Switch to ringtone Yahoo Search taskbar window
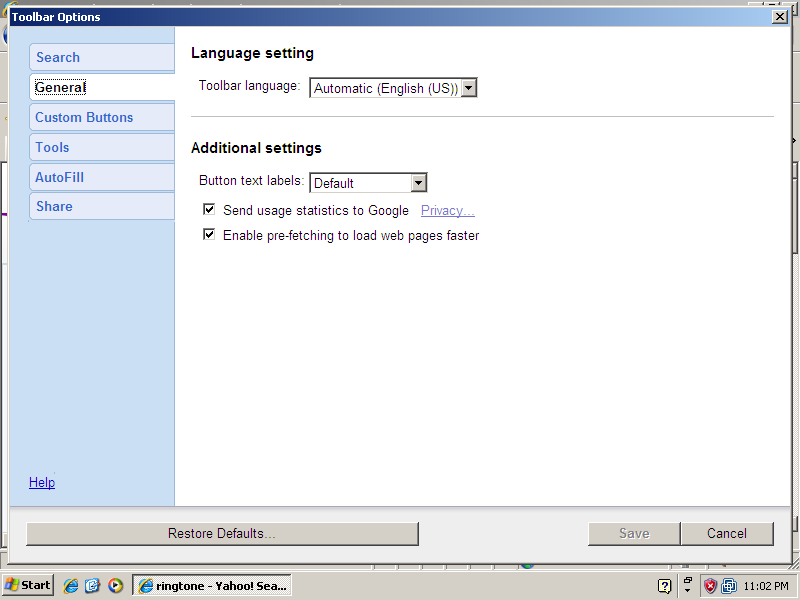The image size is (800, 600). click(212, 585)
